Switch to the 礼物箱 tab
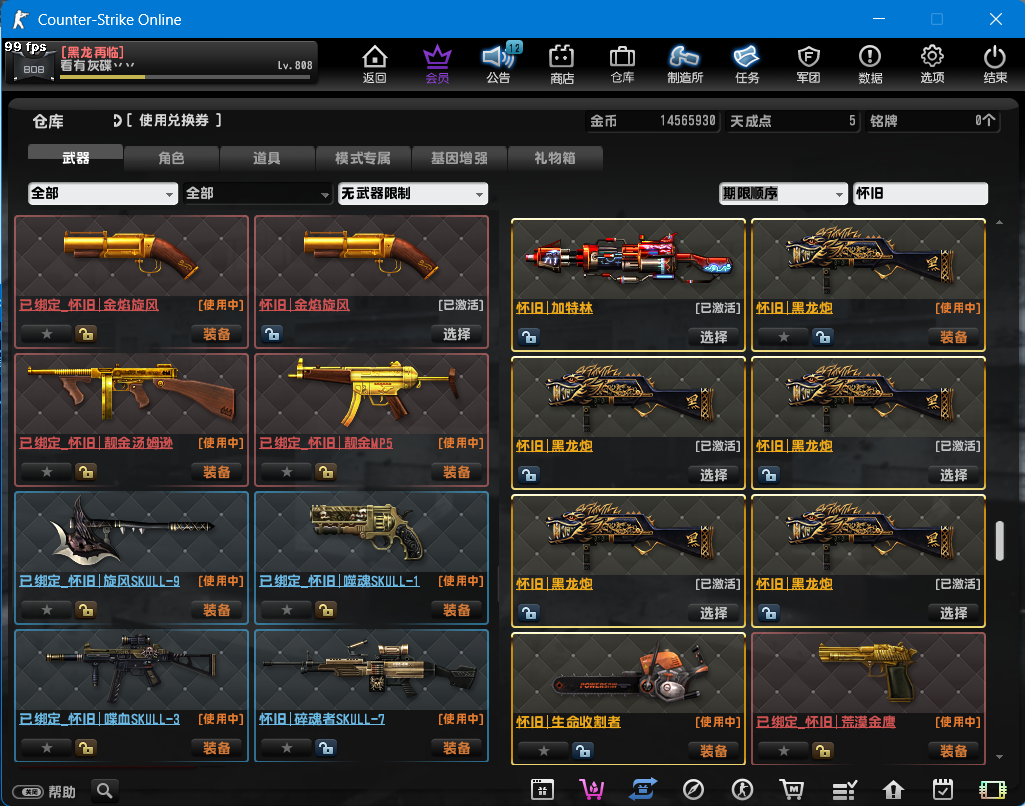The image size is (1025, 806). pos(554,158)
